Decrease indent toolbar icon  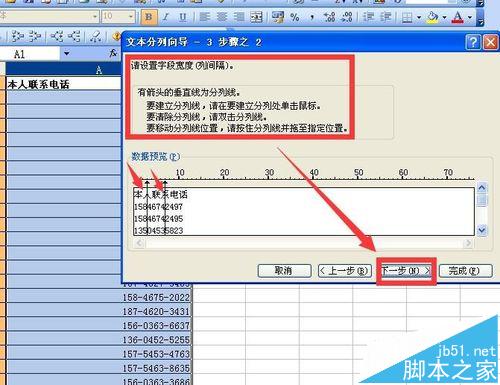point(368,17)
